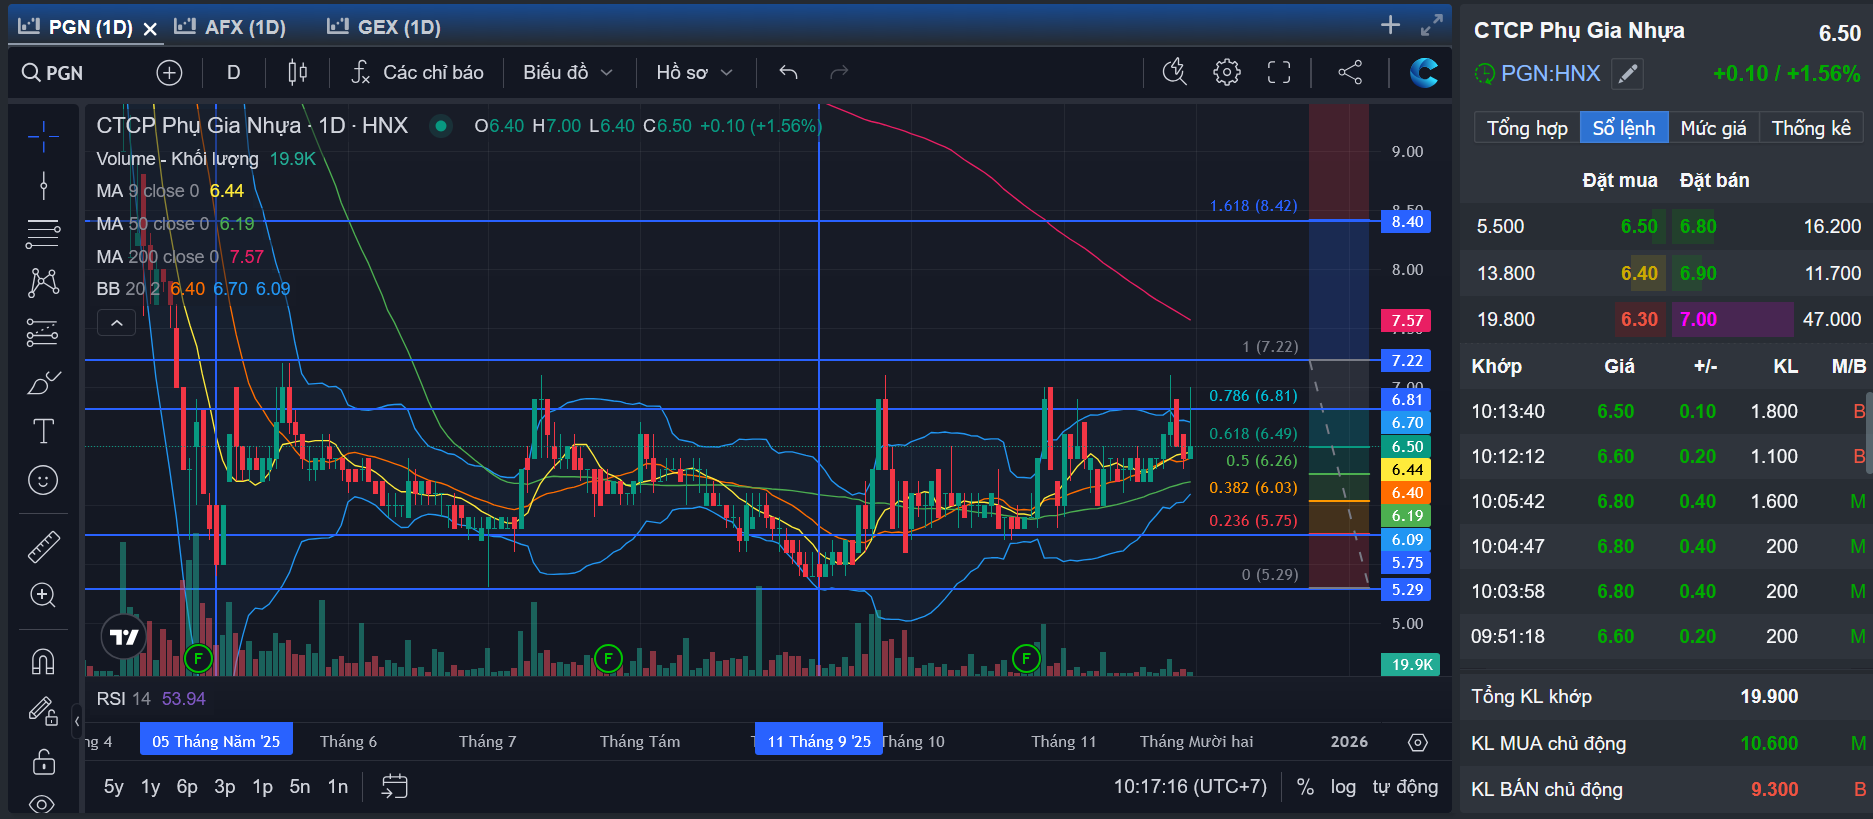
Task: Click the 10:17:16 (UTC+7) timezone
Action: point(1190,787)
